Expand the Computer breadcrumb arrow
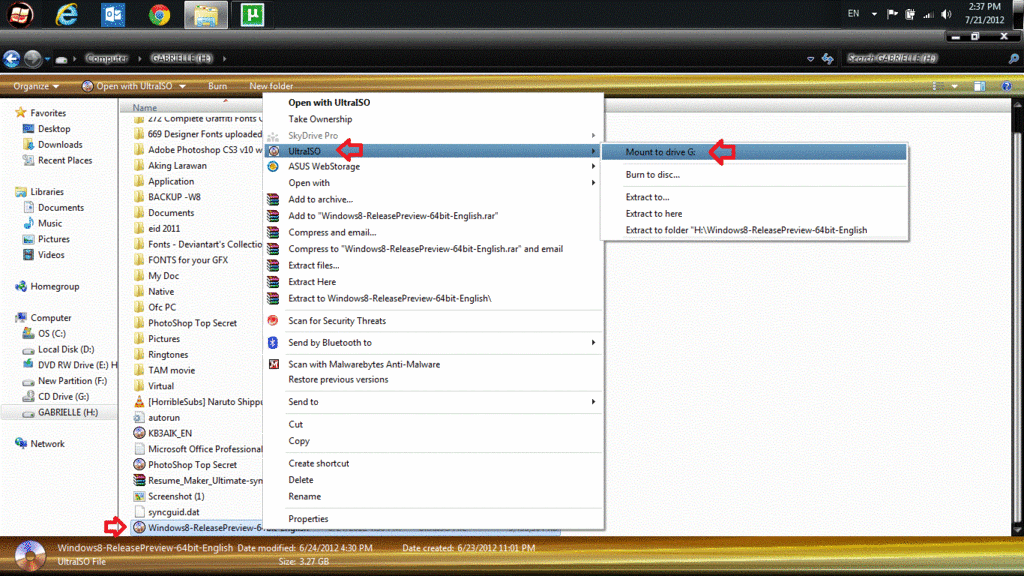This screenshot has height=576, width=1024. [139, 59]
